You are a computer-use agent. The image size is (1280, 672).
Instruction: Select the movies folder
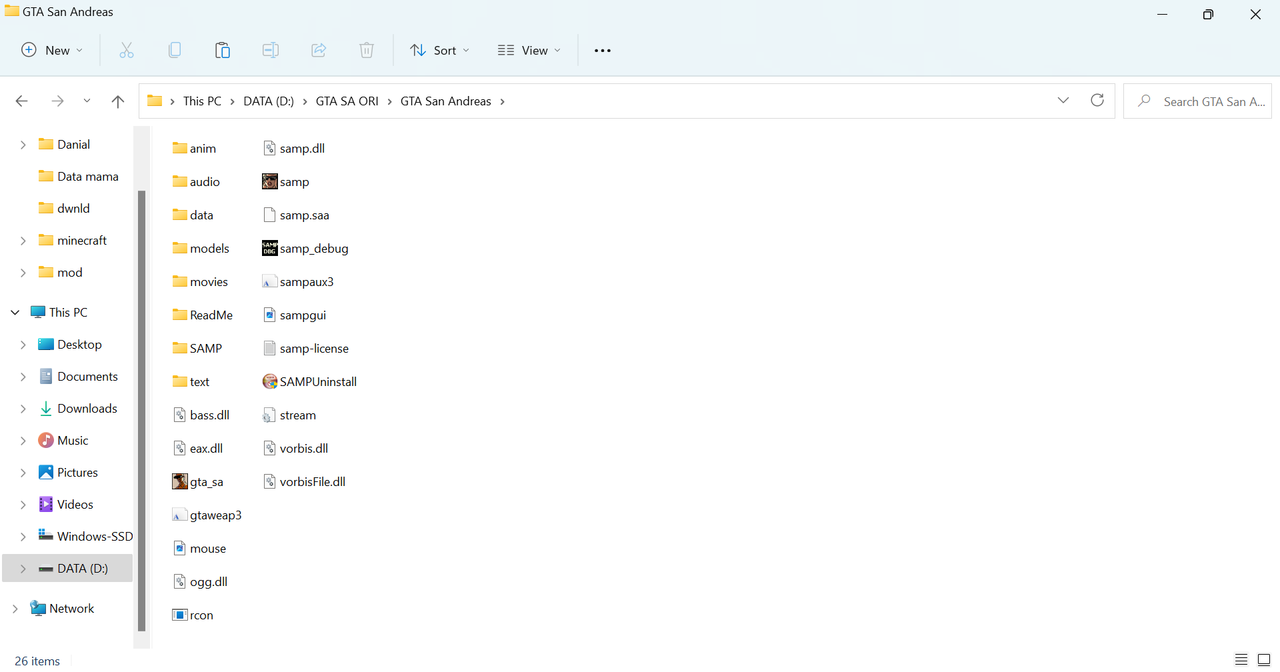200,282
